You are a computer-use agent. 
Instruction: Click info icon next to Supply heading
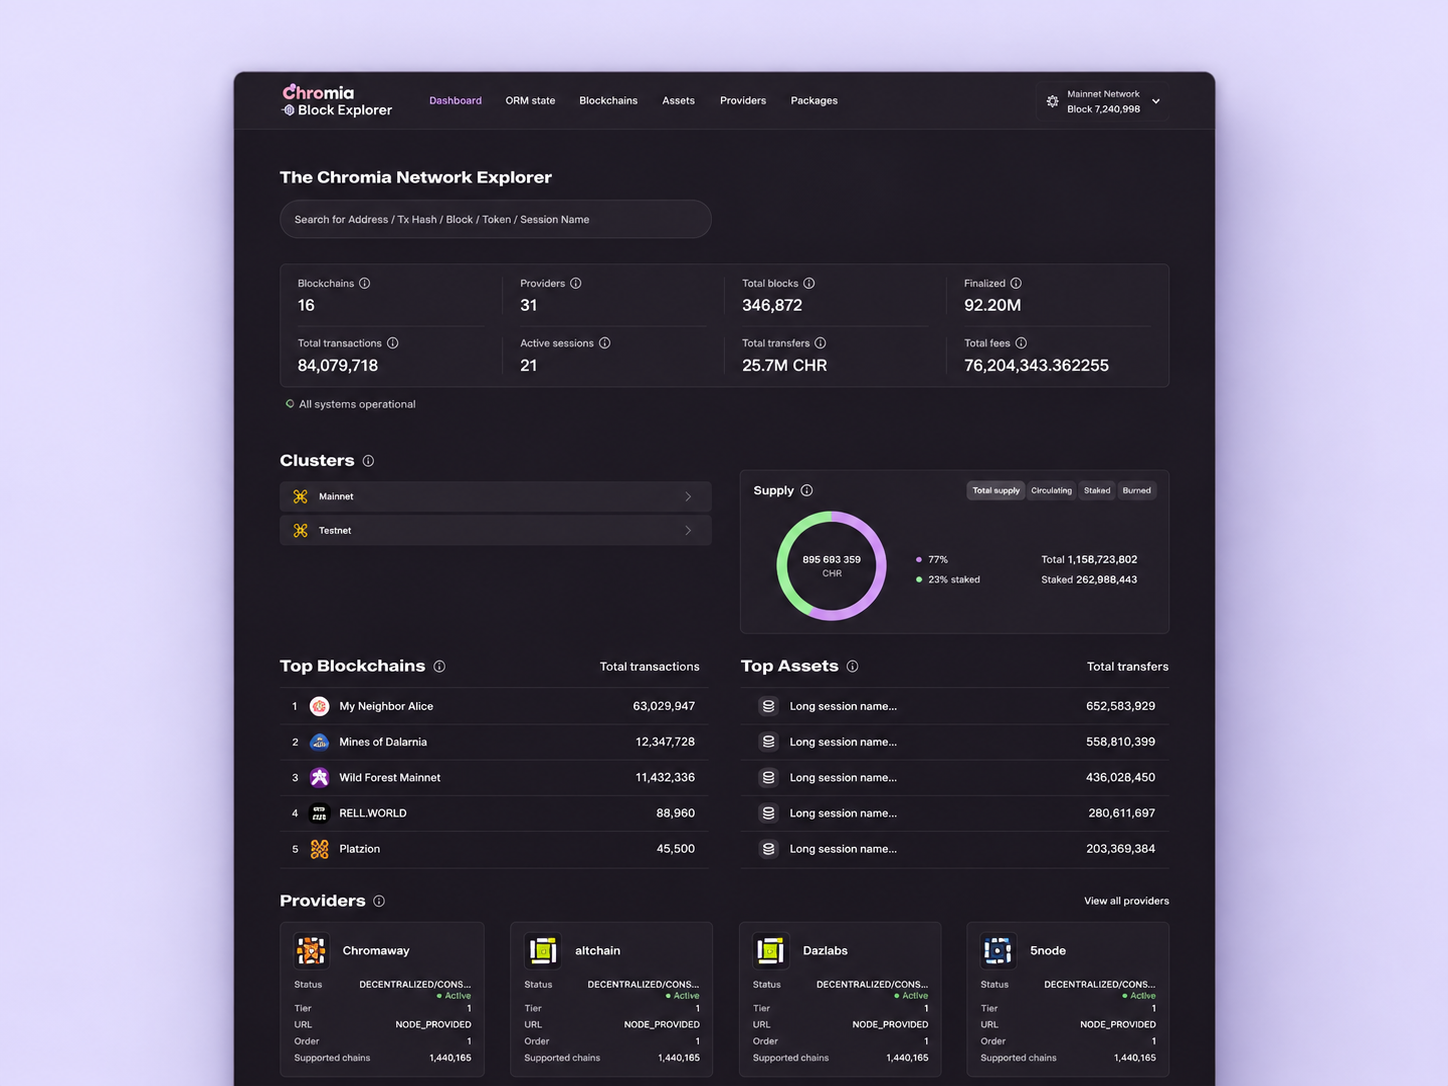coord(807,490)
